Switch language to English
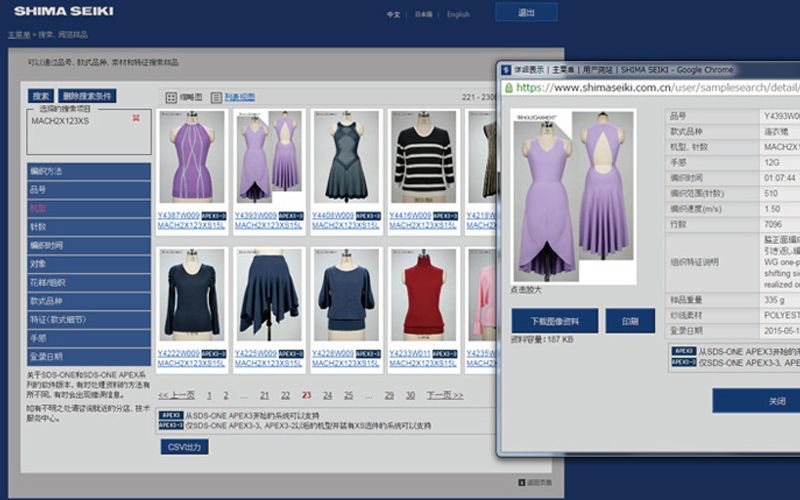Screen dimensions: 800x500 coord(458,14)
